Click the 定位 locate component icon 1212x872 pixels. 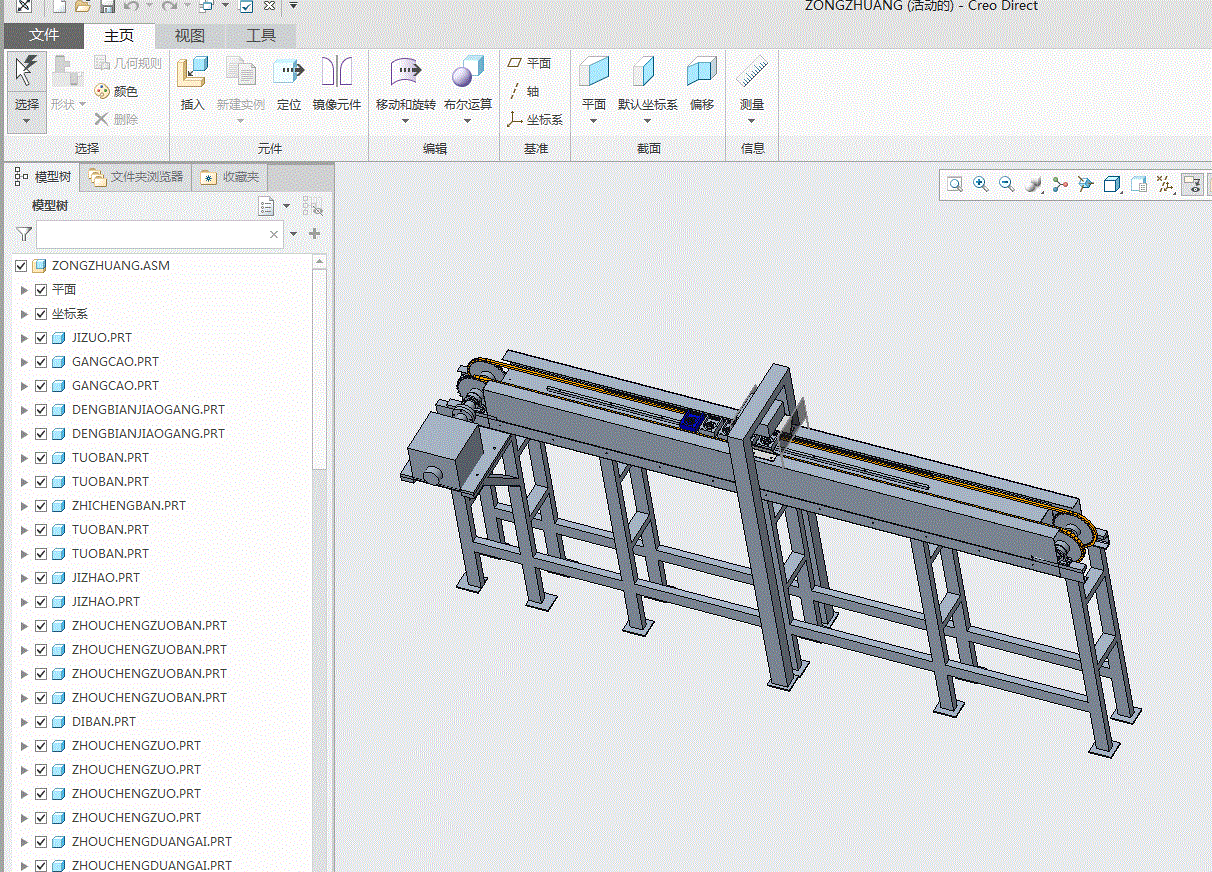(289, 74)
